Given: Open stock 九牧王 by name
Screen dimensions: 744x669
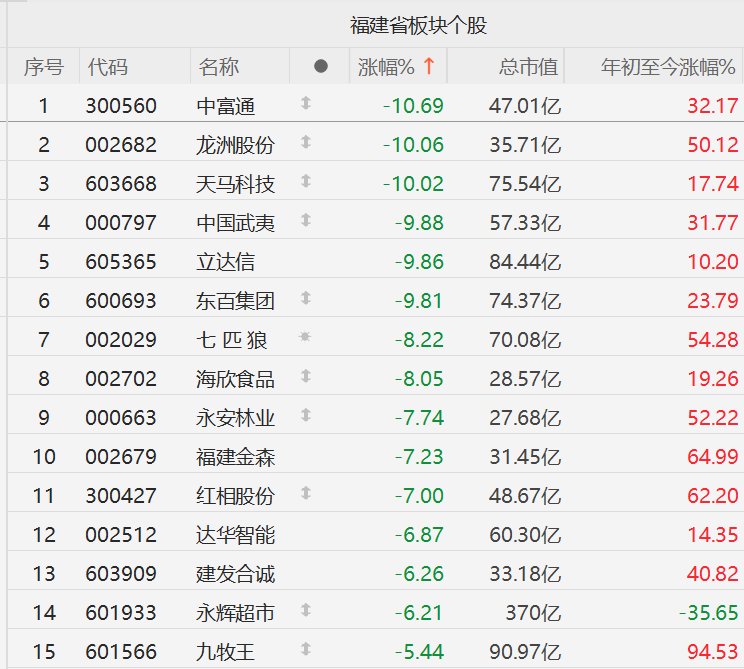Looking at the screenshot, I should [226, 652].
